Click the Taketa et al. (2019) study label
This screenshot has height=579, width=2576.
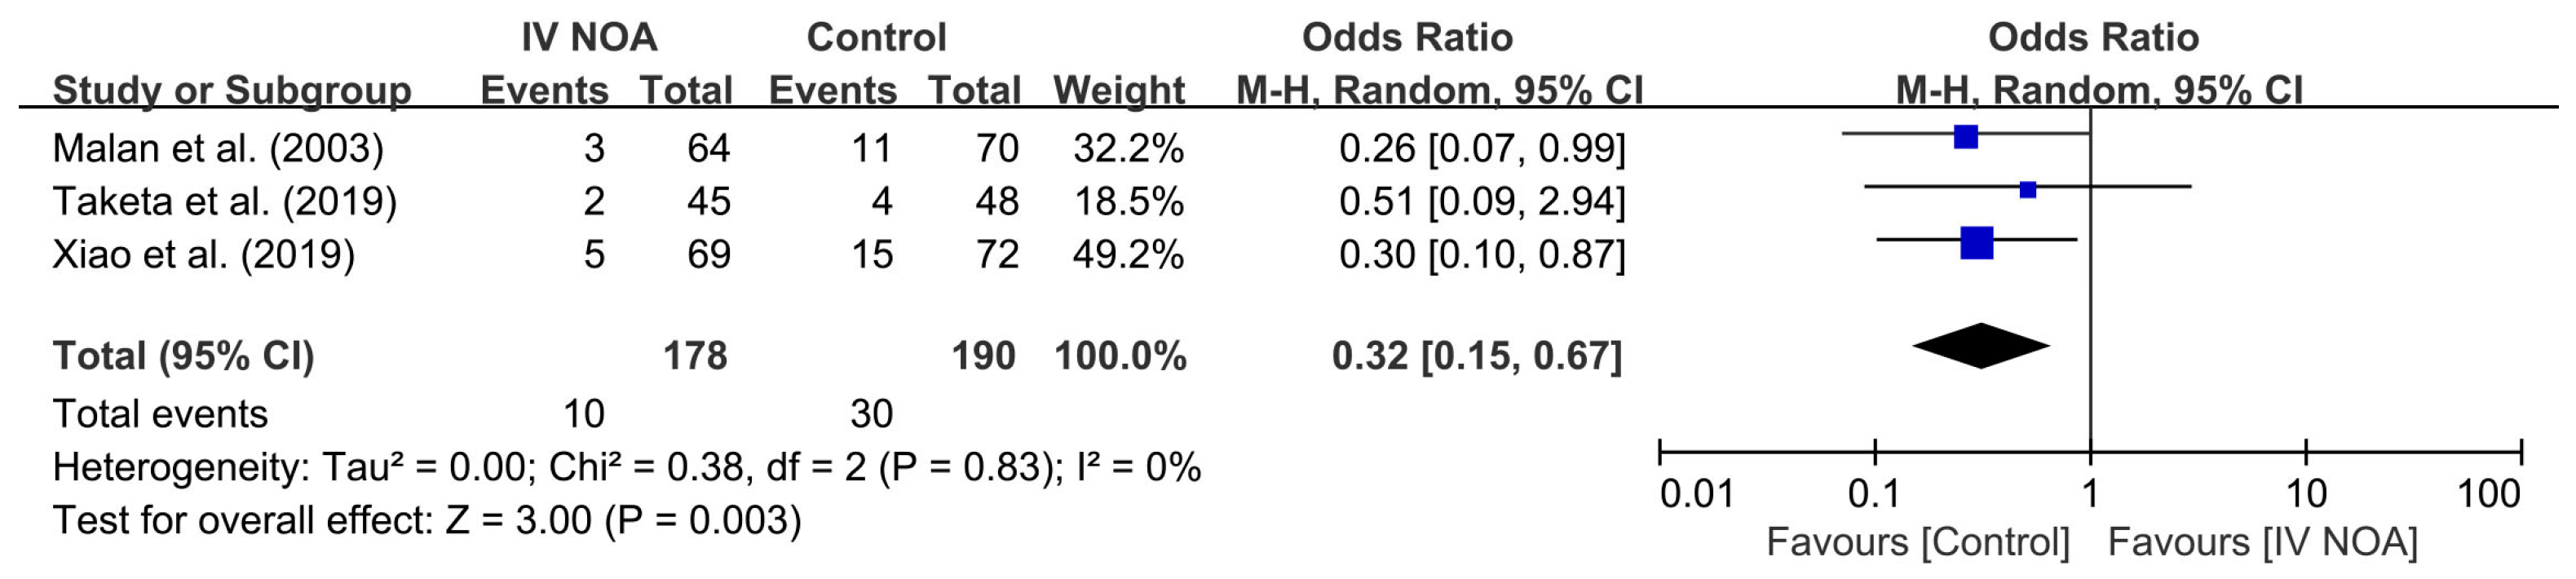point(224,201)
